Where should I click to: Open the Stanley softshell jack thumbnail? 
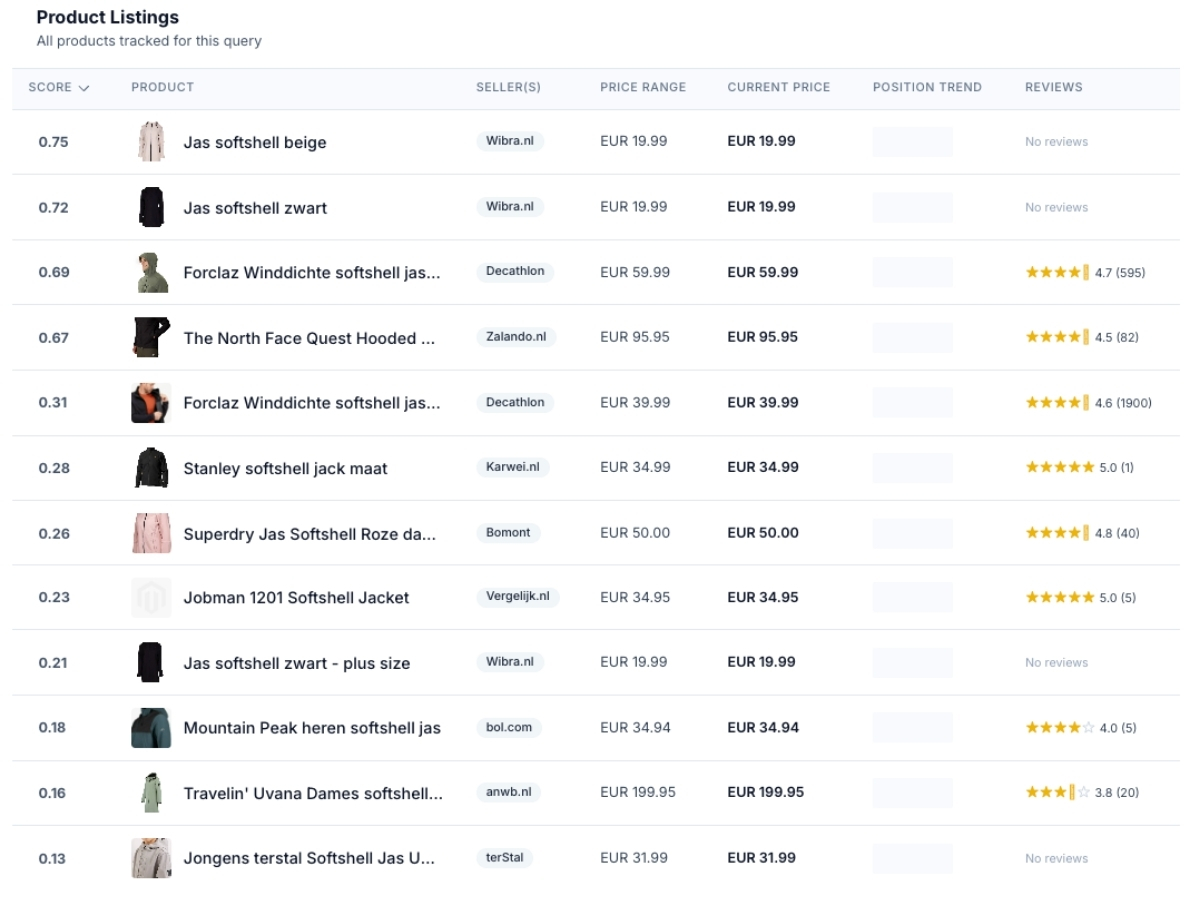point(151,468)
